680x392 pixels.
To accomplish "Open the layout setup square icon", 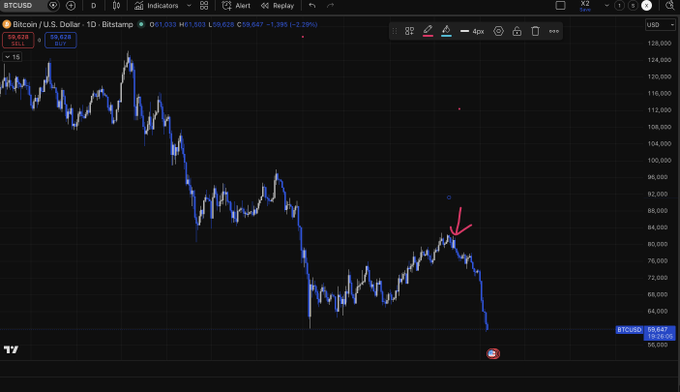I will pyautogui.click(x=560, y=6).
